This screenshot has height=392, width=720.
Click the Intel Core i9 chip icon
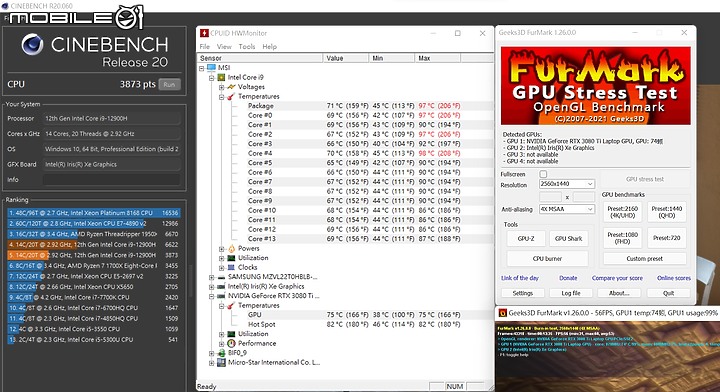click(221, 78)
